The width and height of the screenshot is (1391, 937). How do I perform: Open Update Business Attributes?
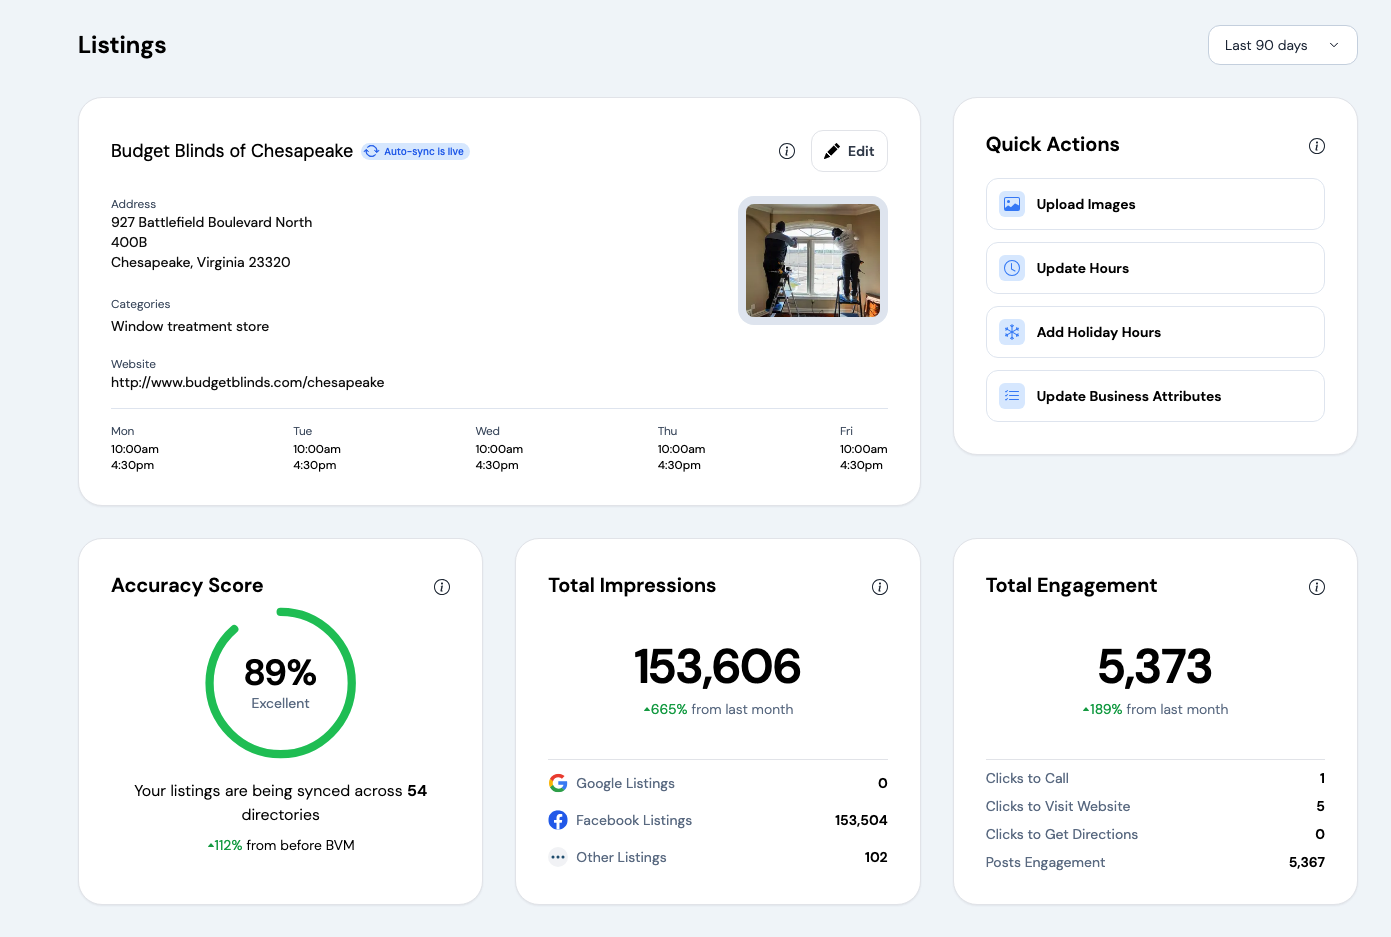(x=1155, y=396)
